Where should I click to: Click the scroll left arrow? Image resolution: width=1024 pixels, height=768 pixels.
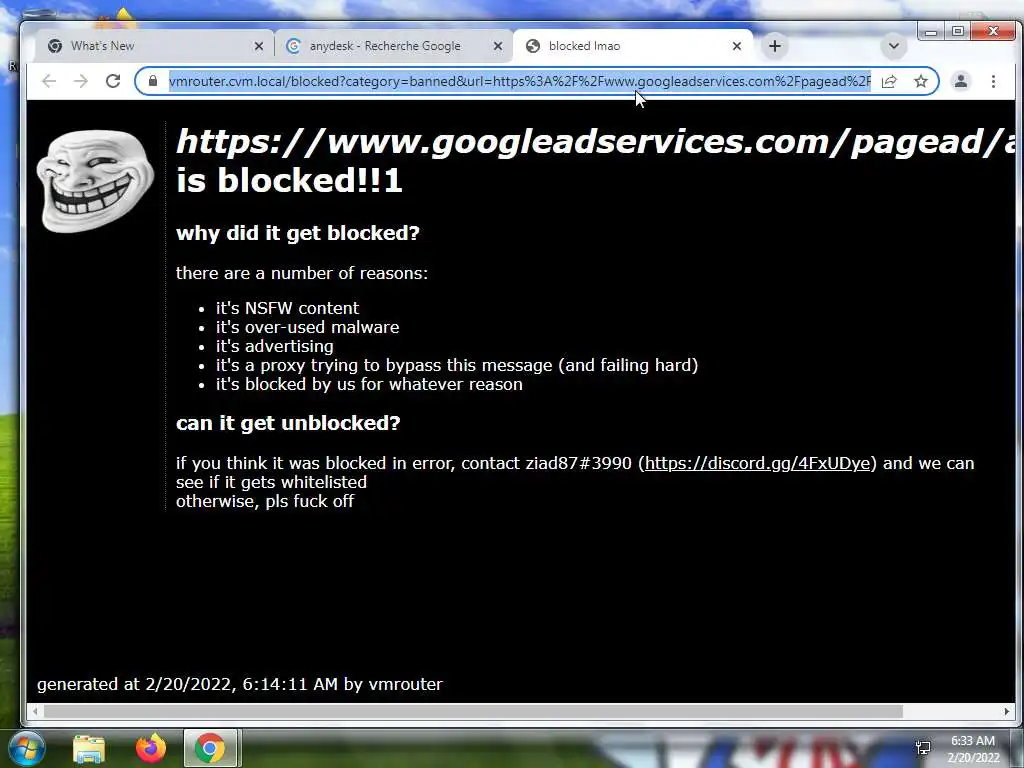tap(35, 711)
